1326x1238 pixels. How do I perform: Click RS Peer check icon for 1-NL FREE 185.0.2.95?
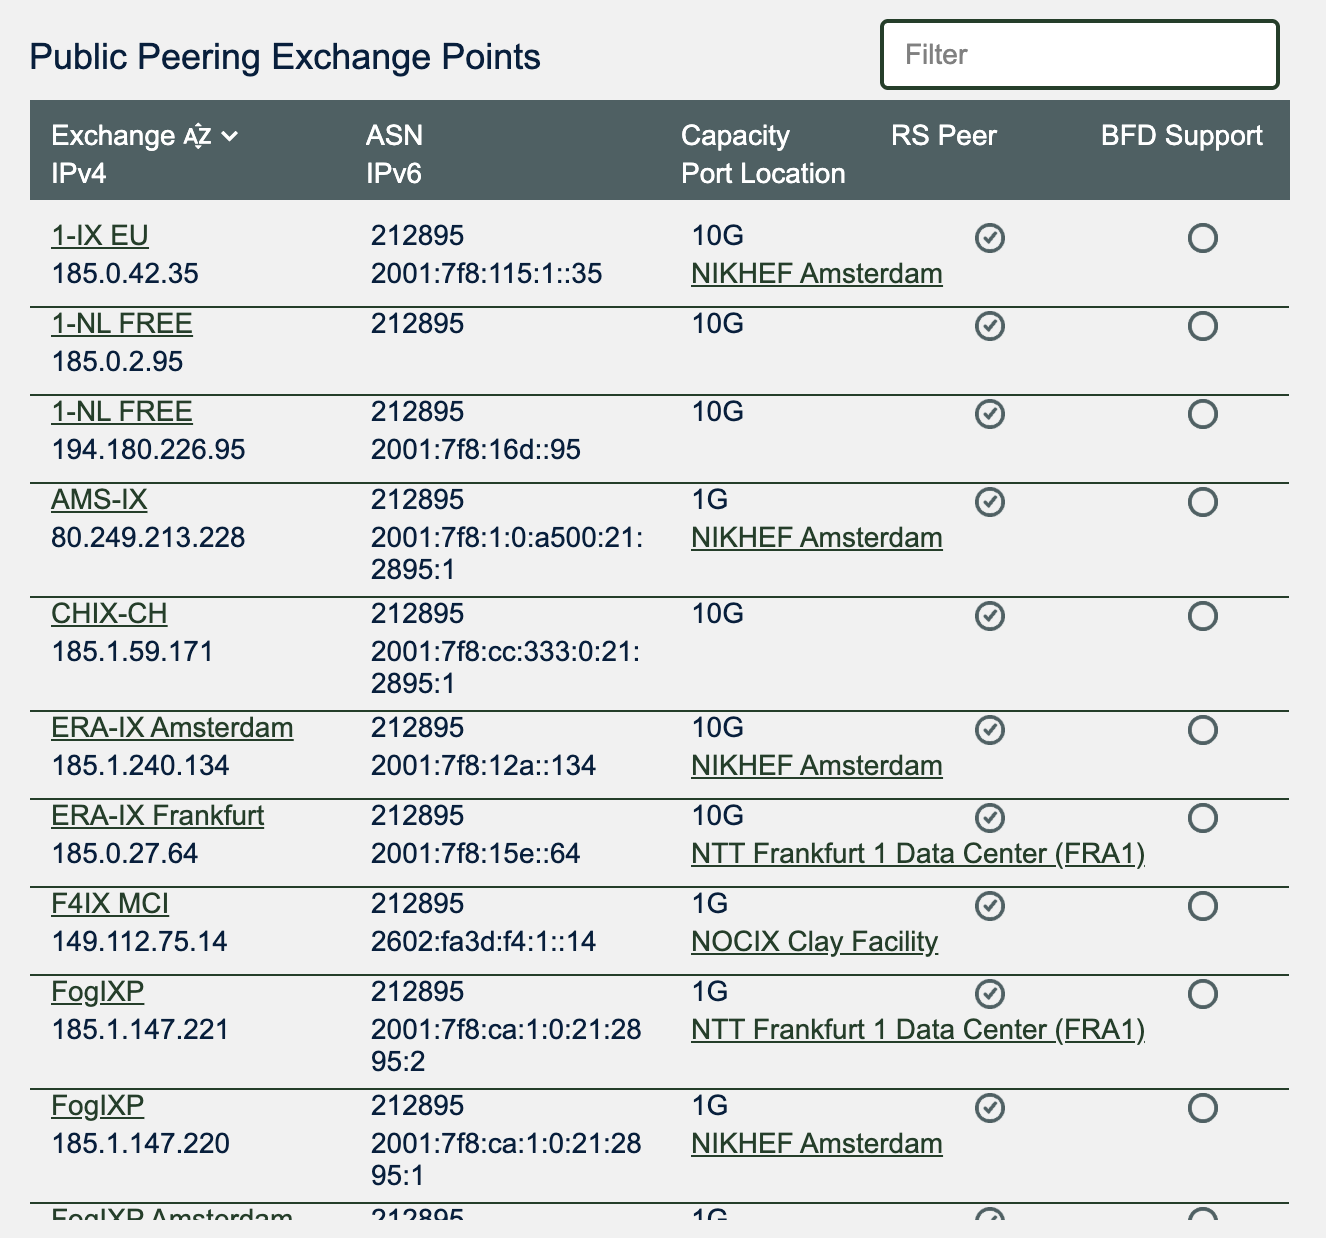pos(990,326)
